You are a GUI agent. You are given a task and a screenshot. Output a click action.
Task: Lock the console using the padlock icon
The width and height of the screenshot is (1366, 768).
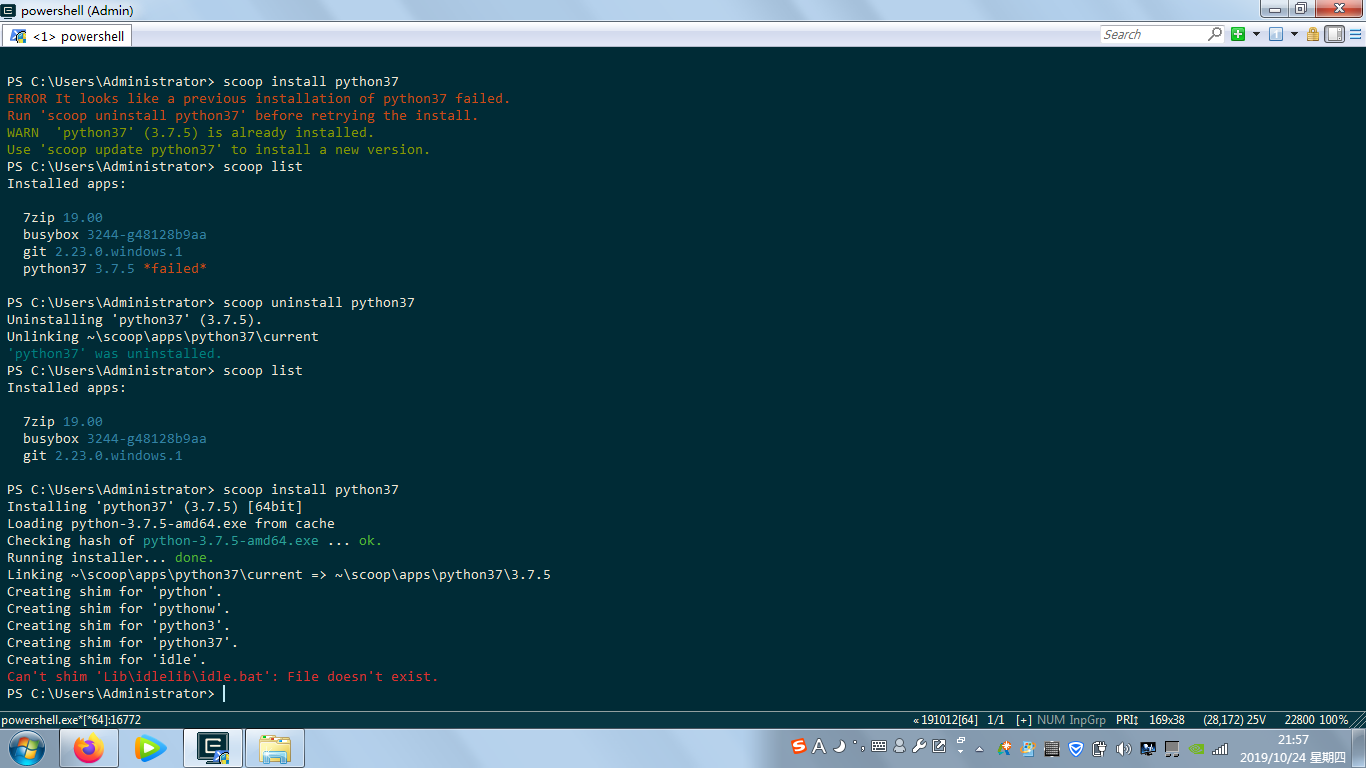pyautogui.click(x=1313, y=33)
